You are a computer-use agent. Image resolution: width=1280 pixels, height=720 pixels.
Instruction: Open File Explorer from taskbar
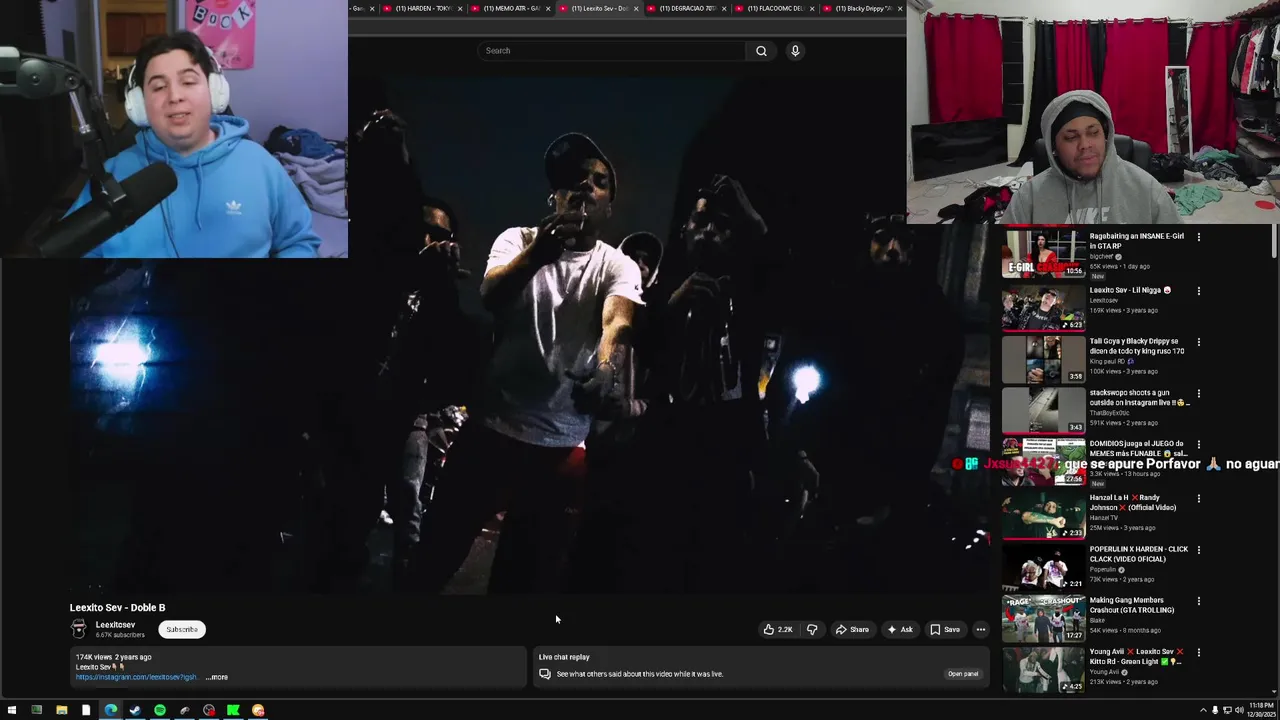pyautogui.click(x=61, y=710)
